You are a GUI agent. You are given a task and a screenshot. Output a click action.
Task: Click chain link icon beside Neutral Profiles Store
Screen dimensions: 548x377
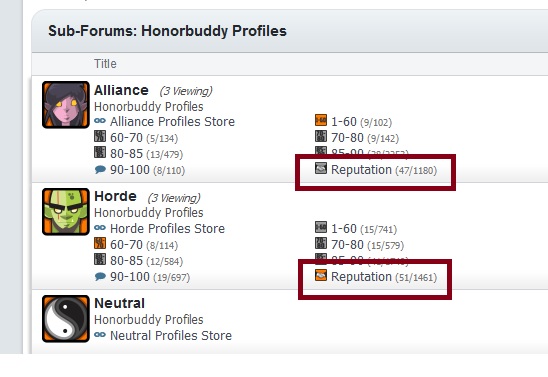pos(100,335)
